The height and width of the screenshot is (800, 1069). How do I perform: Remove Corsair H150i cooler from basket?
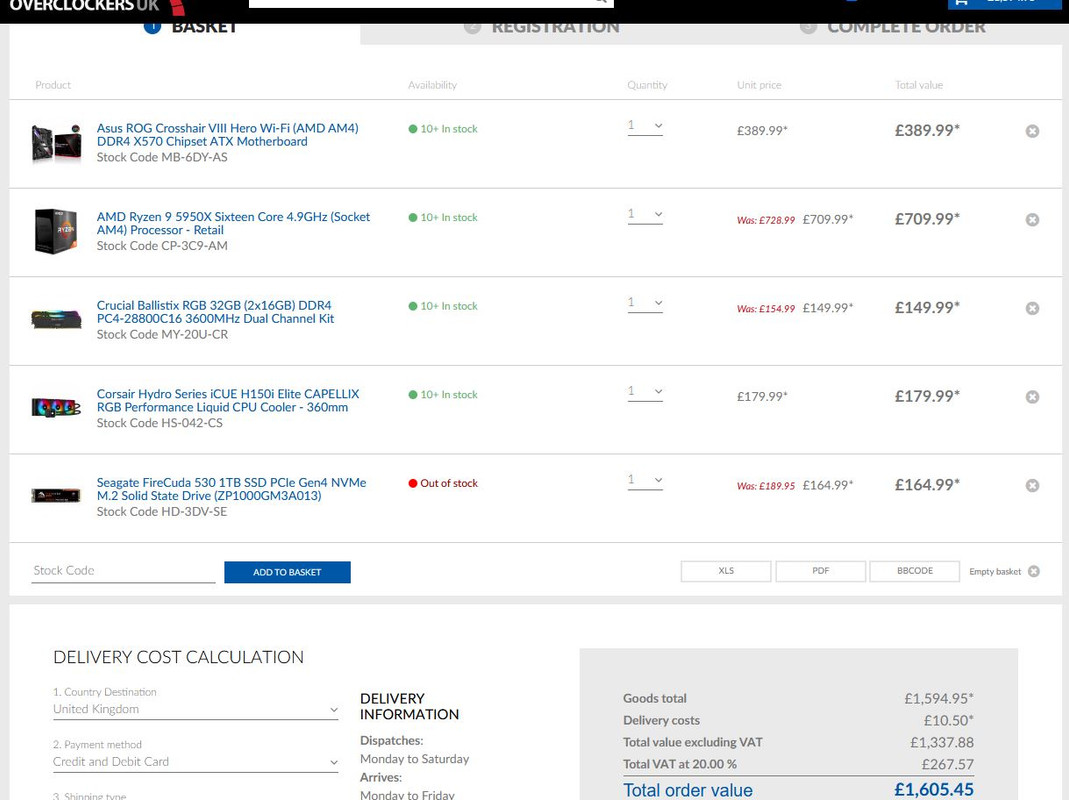coord(1032,397)
